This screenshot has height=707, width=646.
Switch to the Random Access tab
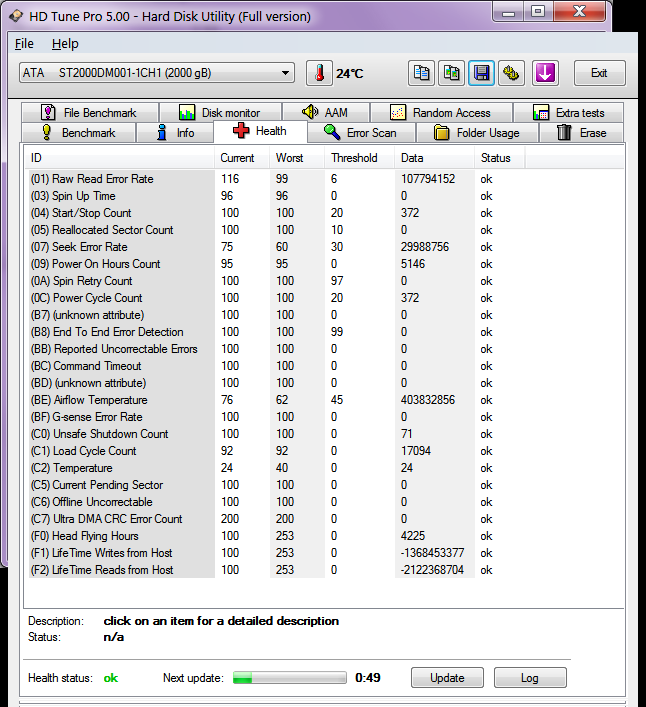click(x=441, y=112)
